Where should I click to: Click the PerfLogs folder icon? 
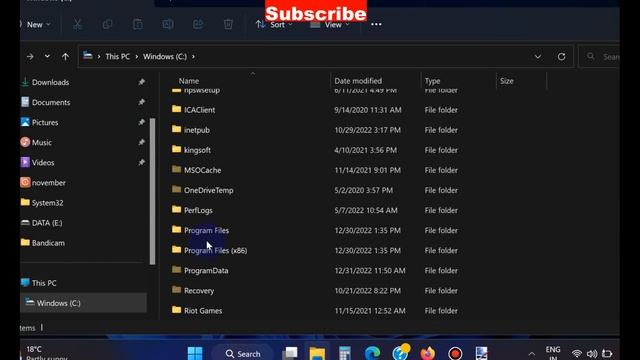coord(176,209)
